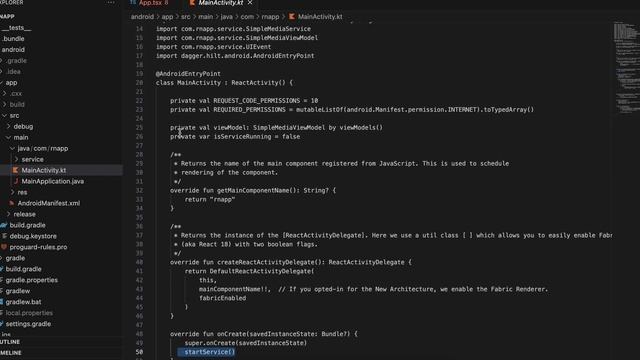Viewport: 640px width, 360px height.
Task: Click the 'rnapp' breadcrumb segment
Action: [270, 17]
